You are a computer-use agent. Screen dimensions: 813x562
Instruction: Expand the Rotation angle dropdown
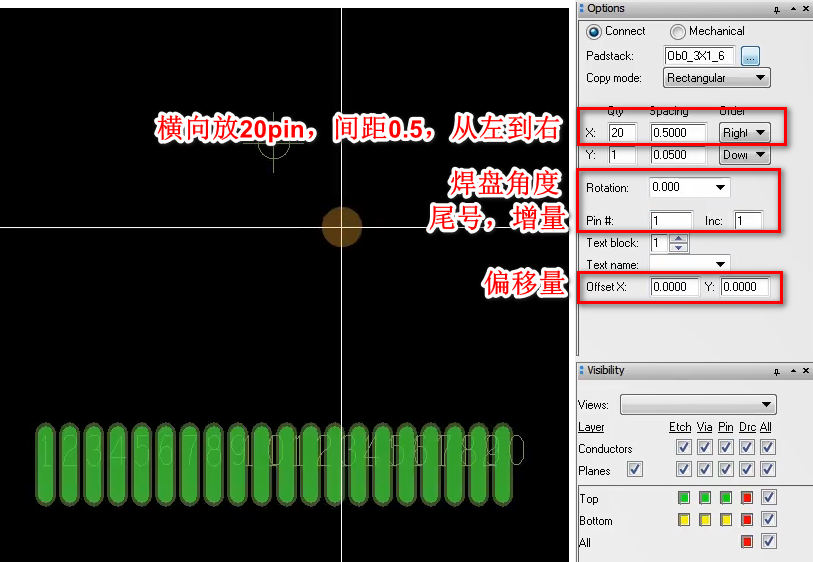pyautogui.click(x=689, y=187)
